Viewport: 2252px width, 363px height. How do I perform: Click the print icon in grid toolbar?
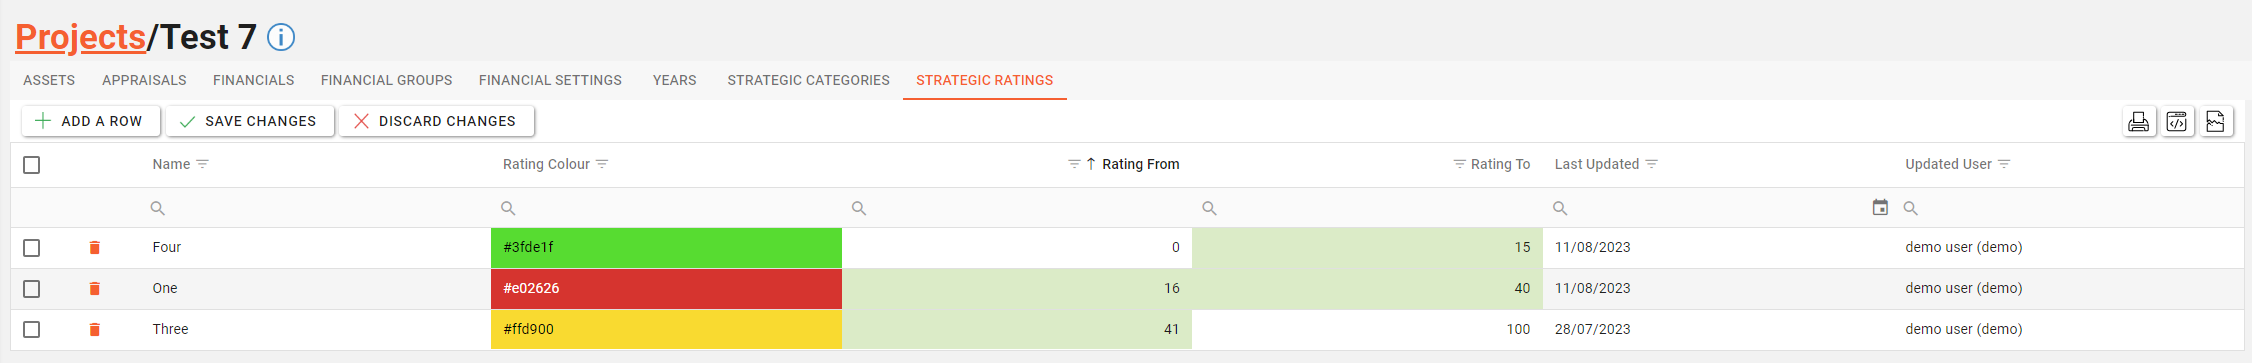pos(2138,122)
